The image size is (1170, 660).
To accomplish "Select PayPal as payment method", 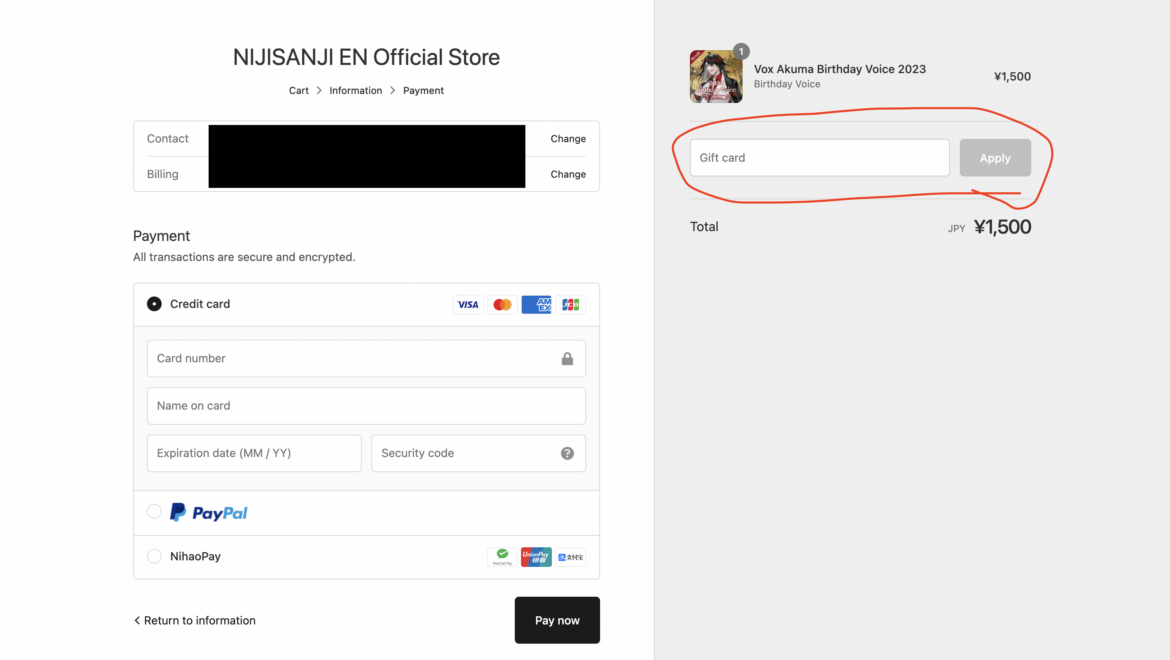I will coord(154,511).
